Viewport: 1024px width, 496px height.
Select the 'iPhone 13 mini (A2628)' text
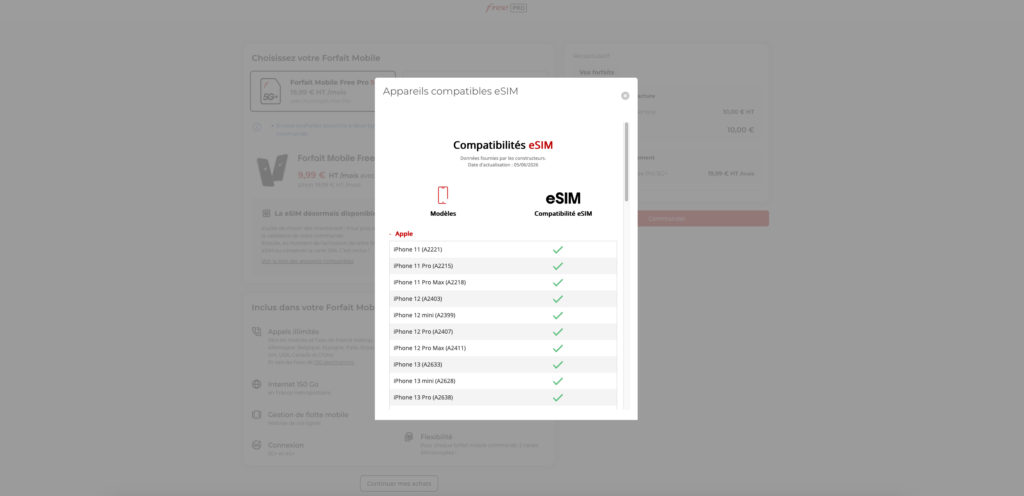point(424,380)
